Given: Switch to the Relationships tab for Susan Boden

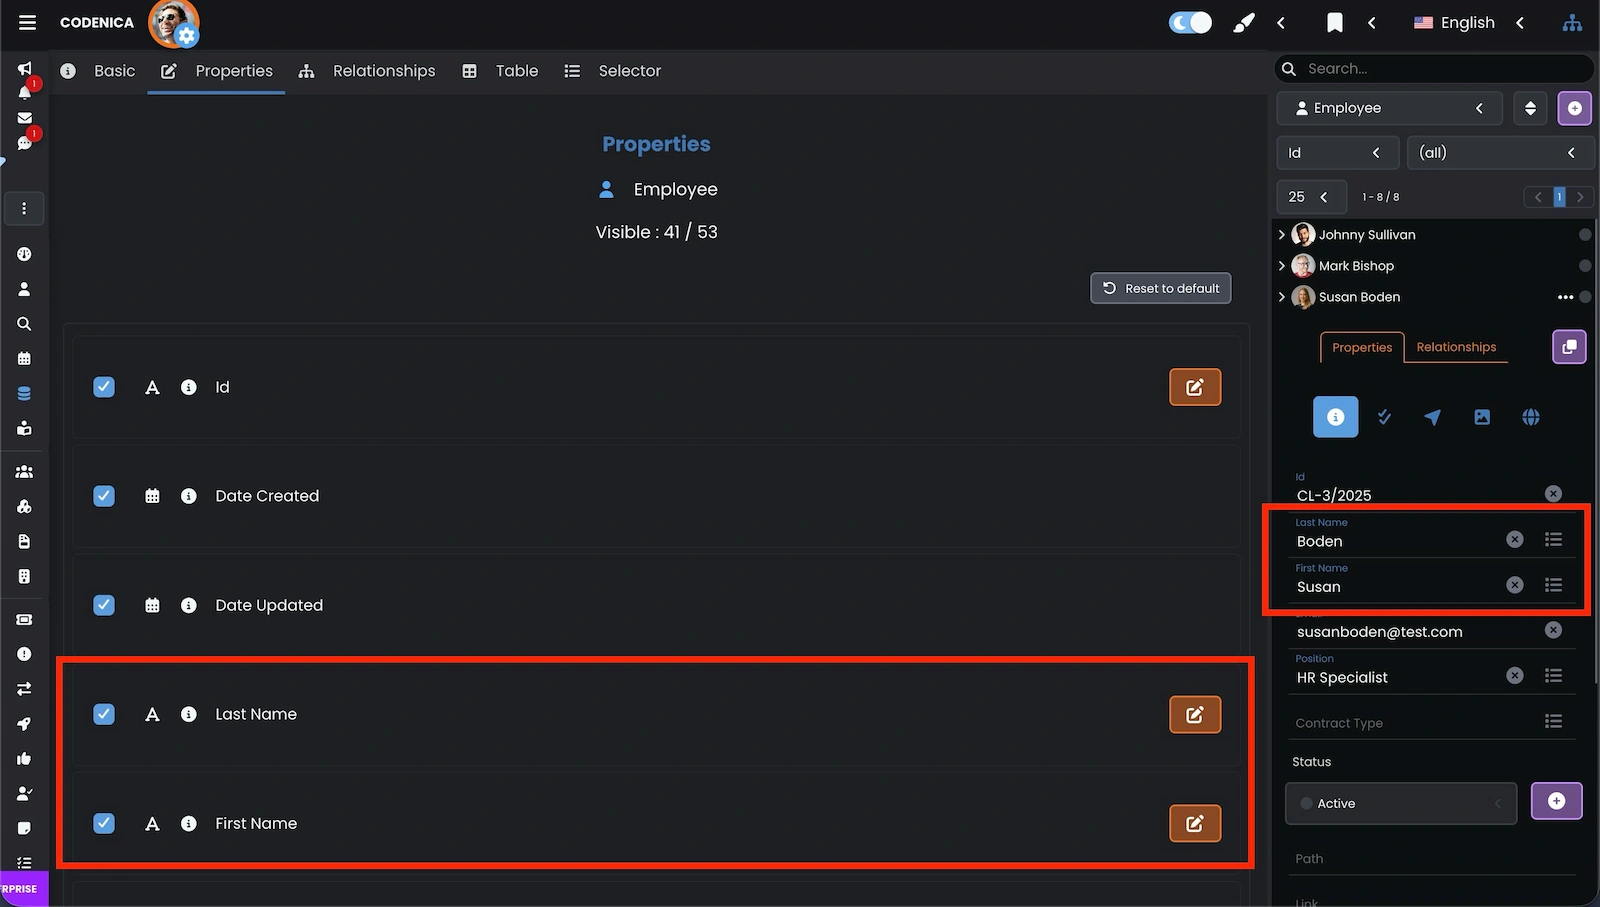Looking at the screenshot, I should click(1456, 347).
